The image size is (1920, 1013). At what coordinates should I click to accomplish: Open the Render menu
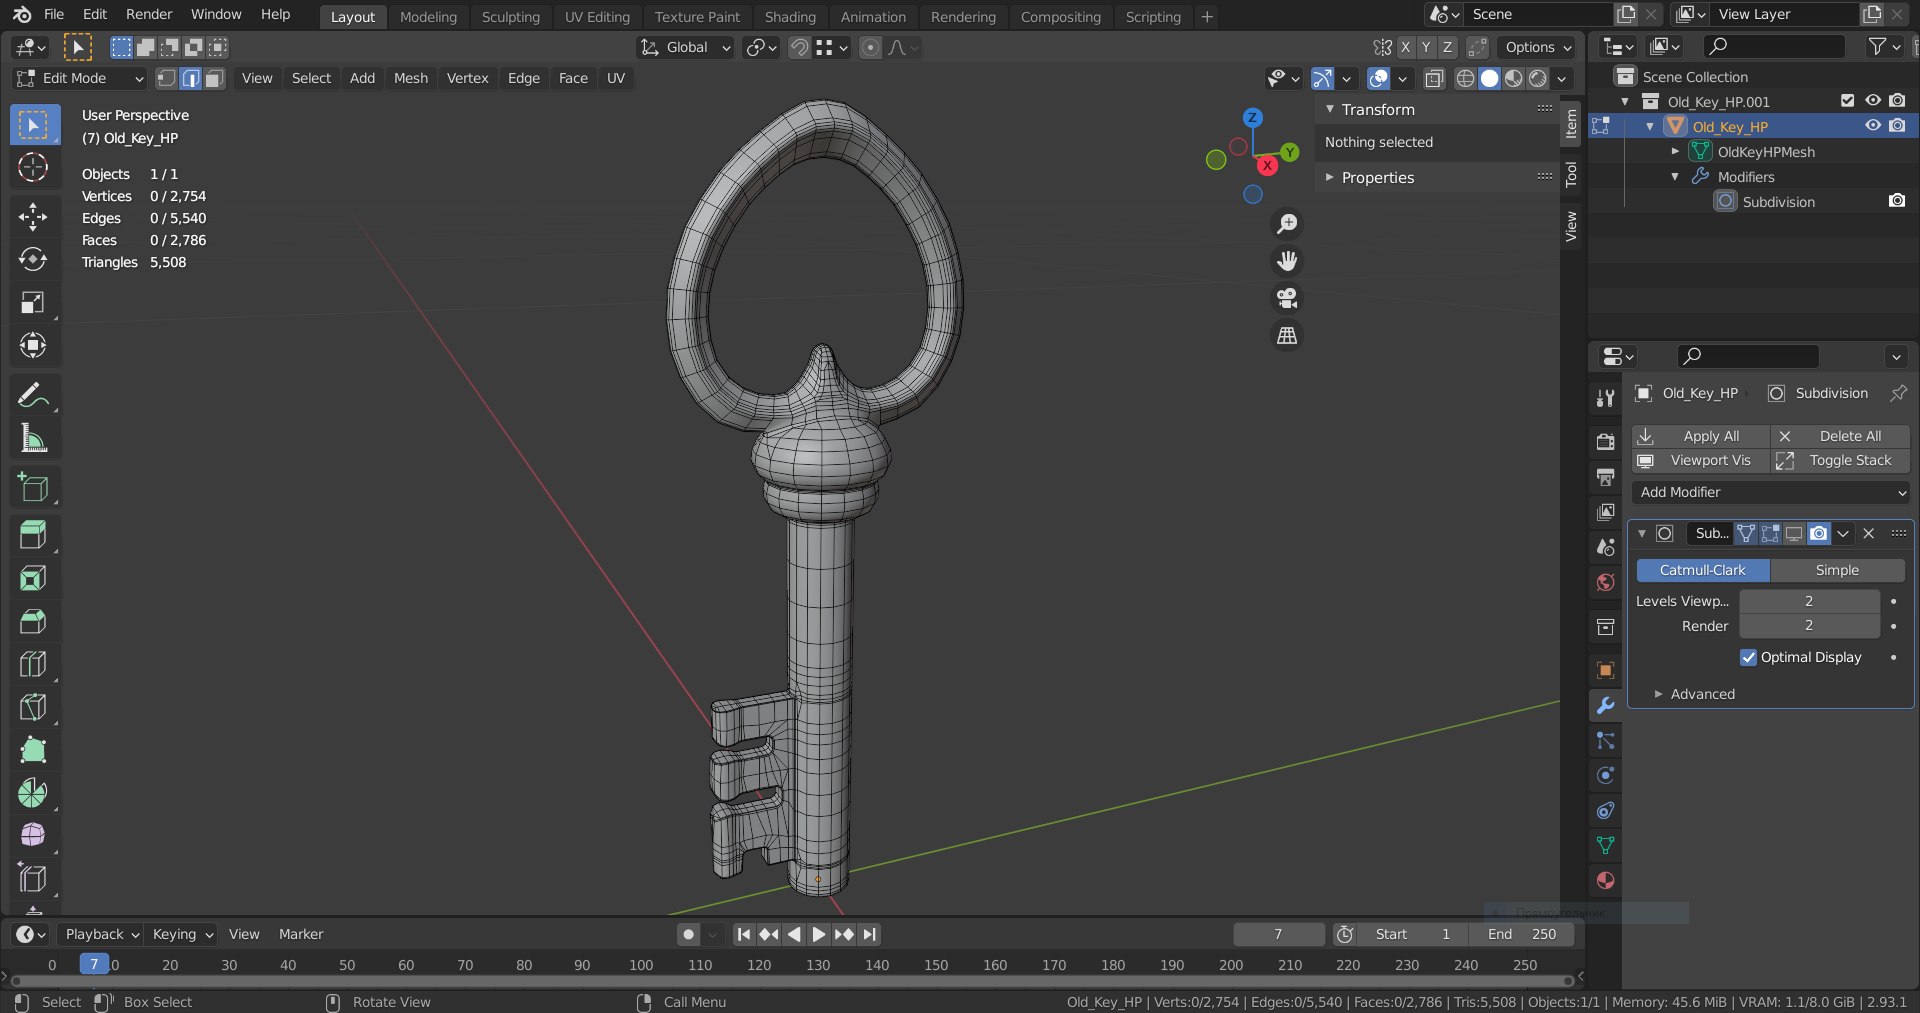[149, 14]
